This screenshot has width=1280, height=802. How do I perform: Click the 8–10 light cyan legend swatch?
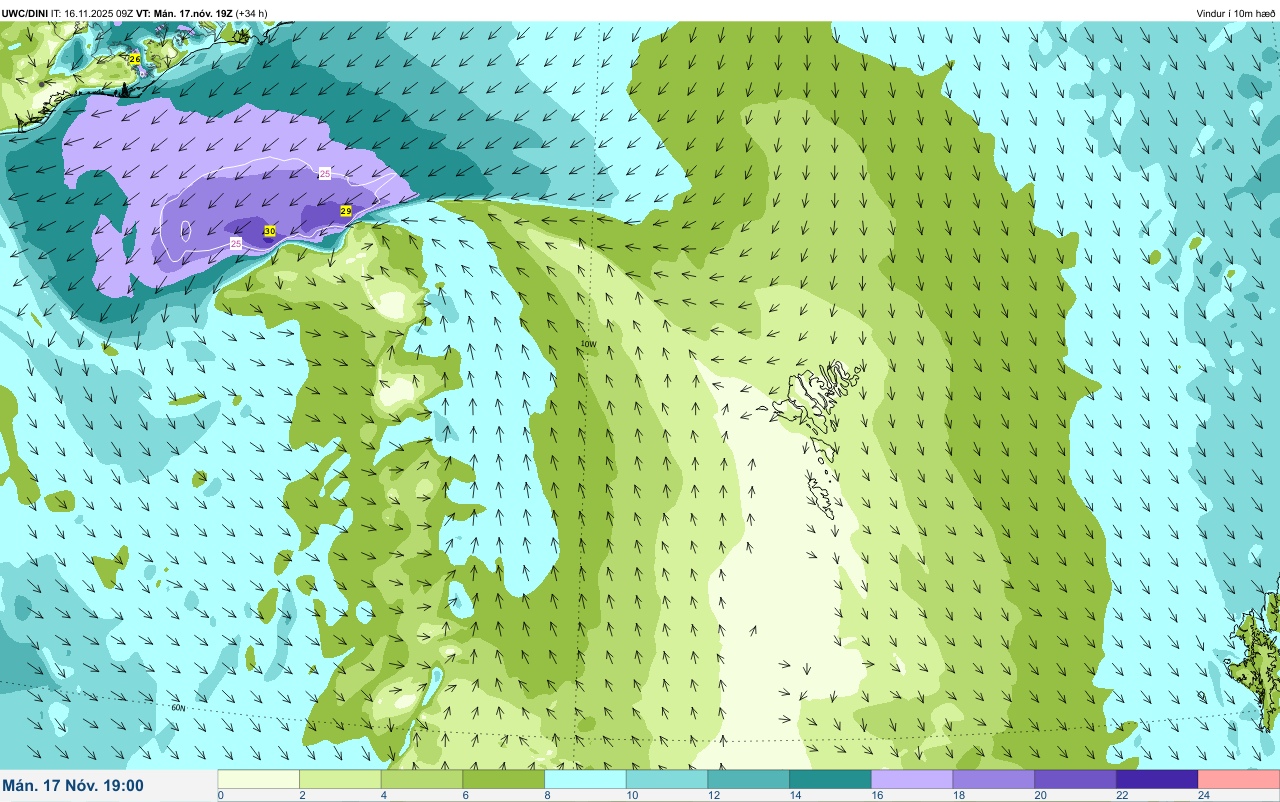pyautogui.click(x=586, y=779)
